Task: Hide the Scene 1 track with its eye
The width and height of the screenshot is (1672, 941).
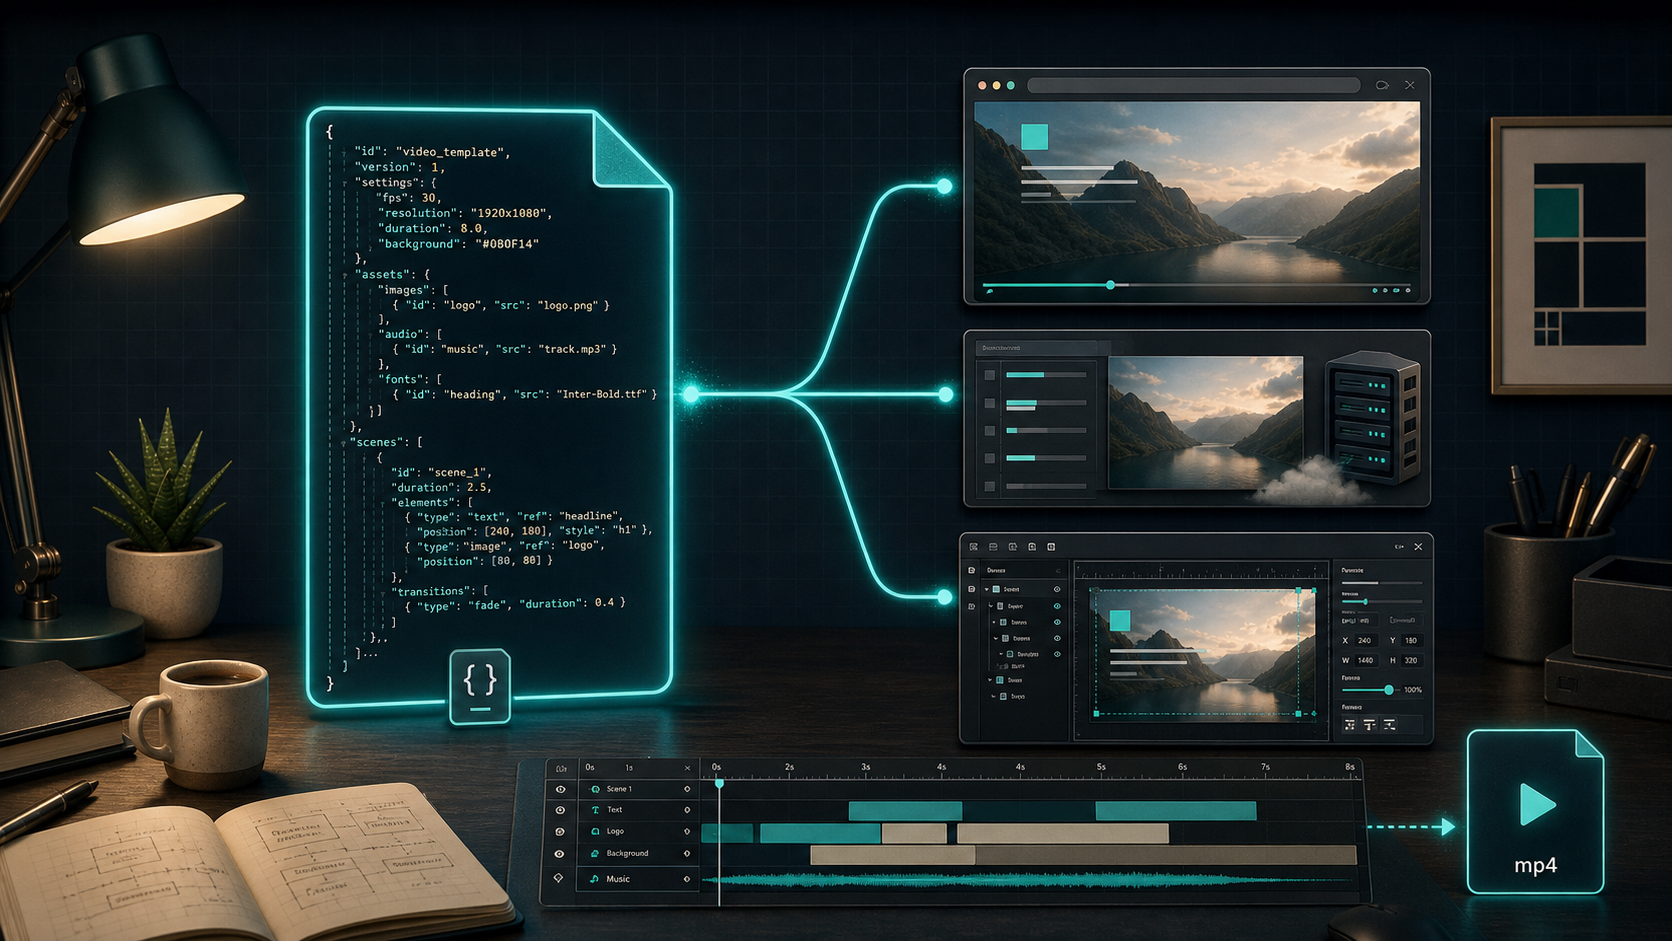Action: 560,789
